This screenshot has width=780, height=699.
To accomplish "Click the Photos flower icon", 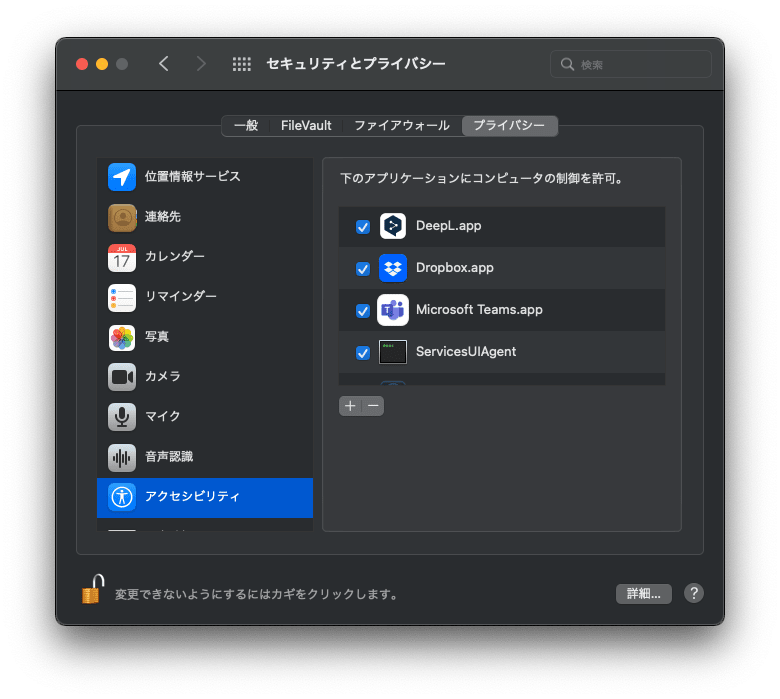I will tap(122, 338).
